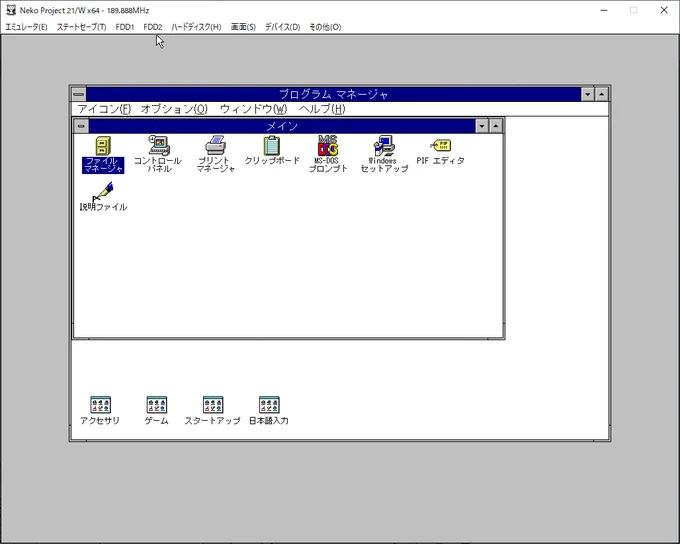Open the ステートセーブ(T) menu
The width and height of the screenshot is (680, 544).
(82, 27)
